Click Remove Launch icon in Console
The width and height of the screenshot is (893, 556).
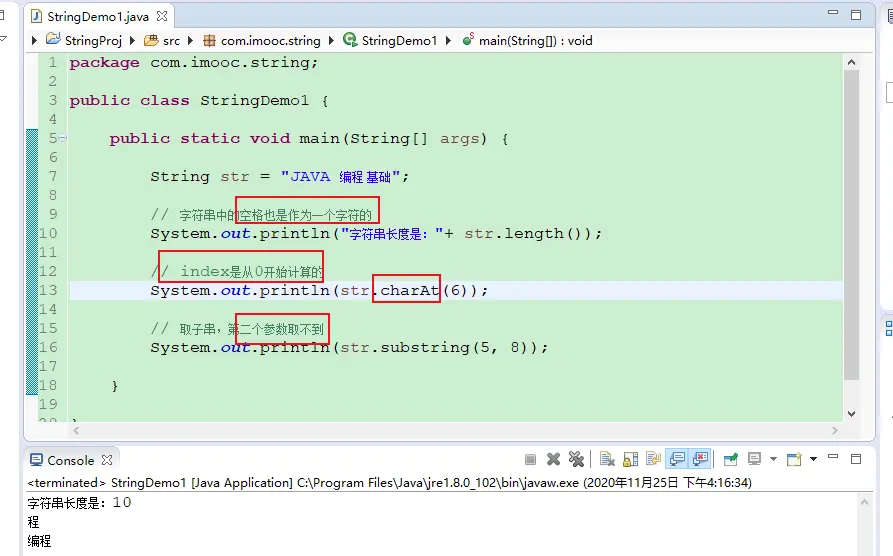tap(553, 460)
